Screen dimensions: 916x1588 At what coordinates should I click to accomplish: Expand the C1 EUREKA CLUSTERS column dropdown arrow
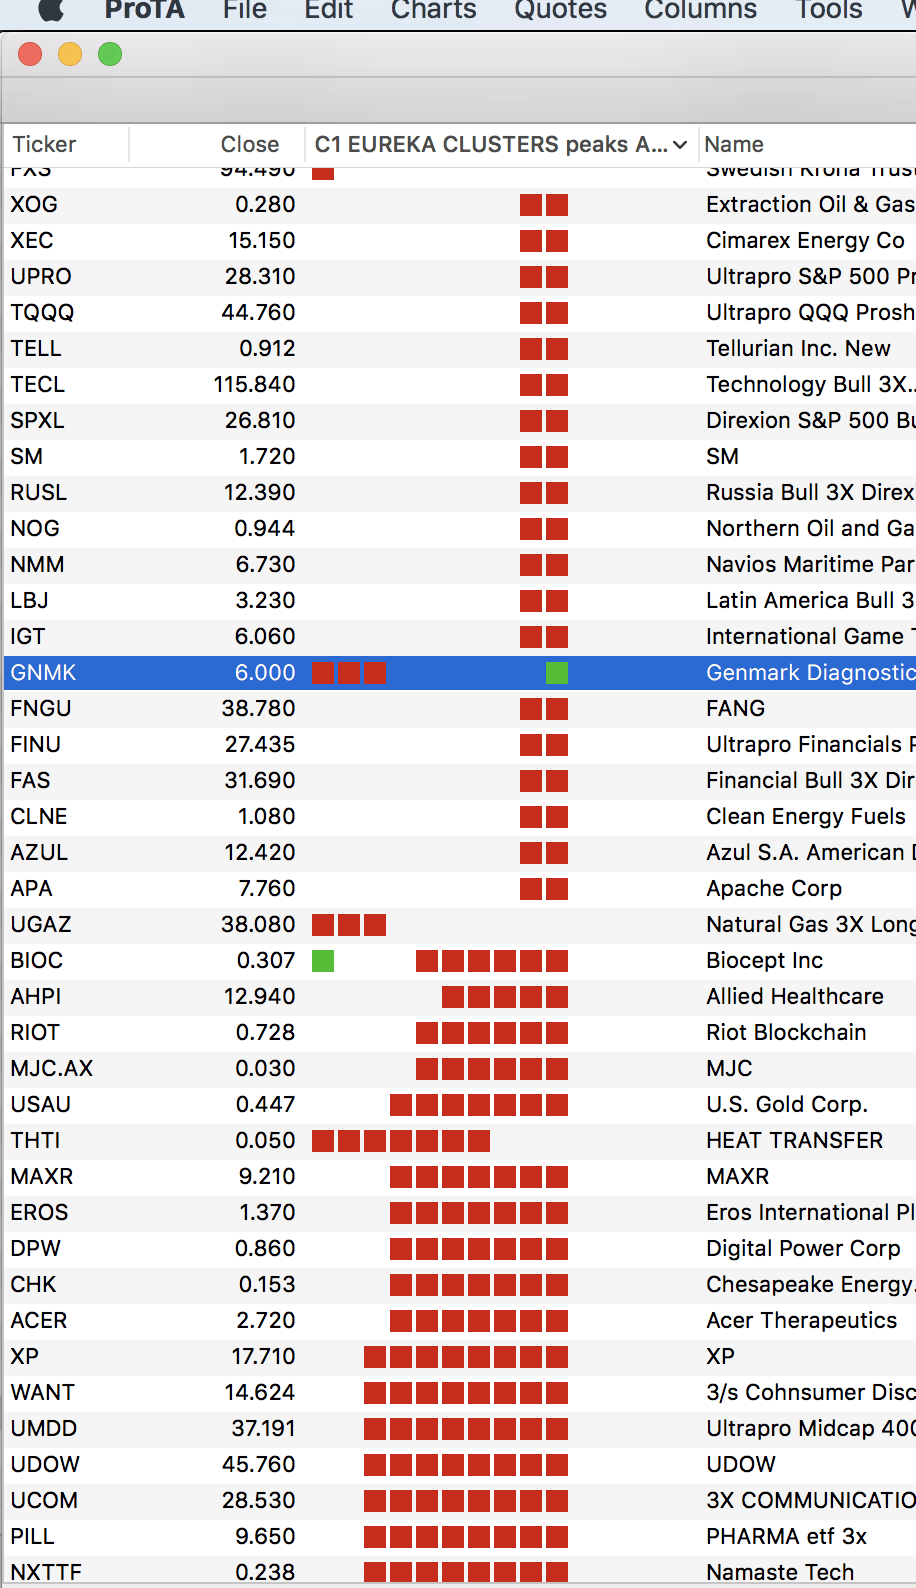click(x=680, y=145)
